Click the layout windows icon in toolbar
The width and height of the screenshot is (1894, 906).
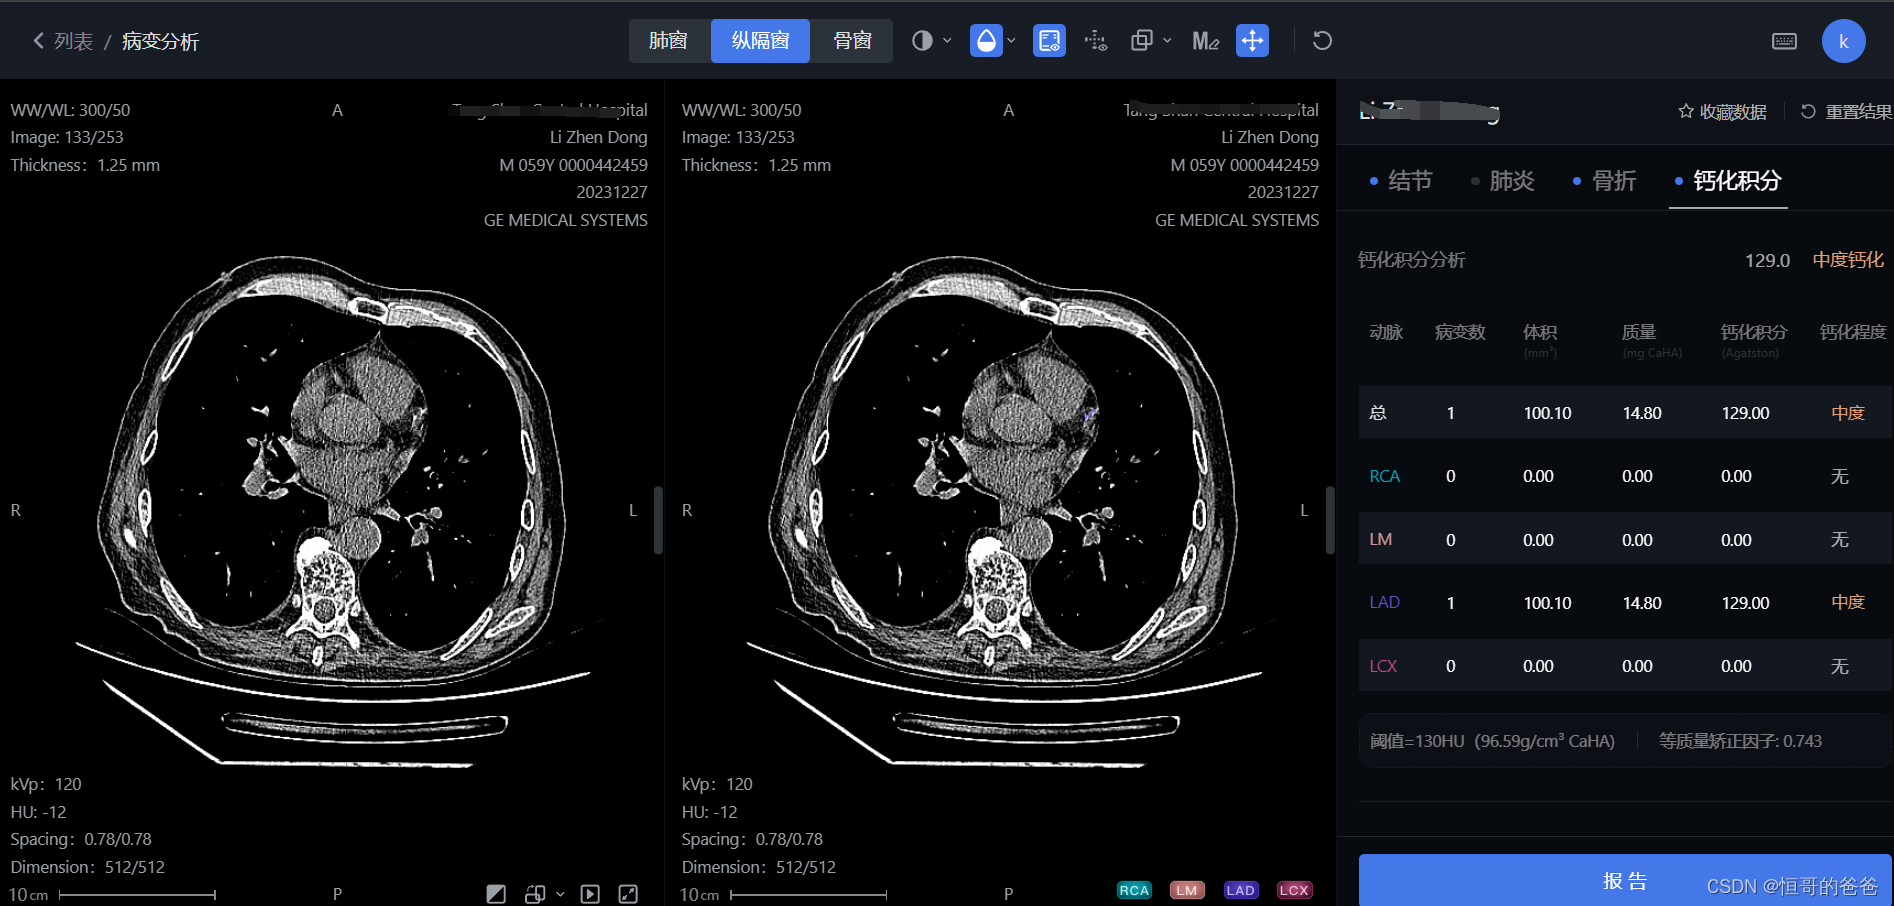[1141, 41]
